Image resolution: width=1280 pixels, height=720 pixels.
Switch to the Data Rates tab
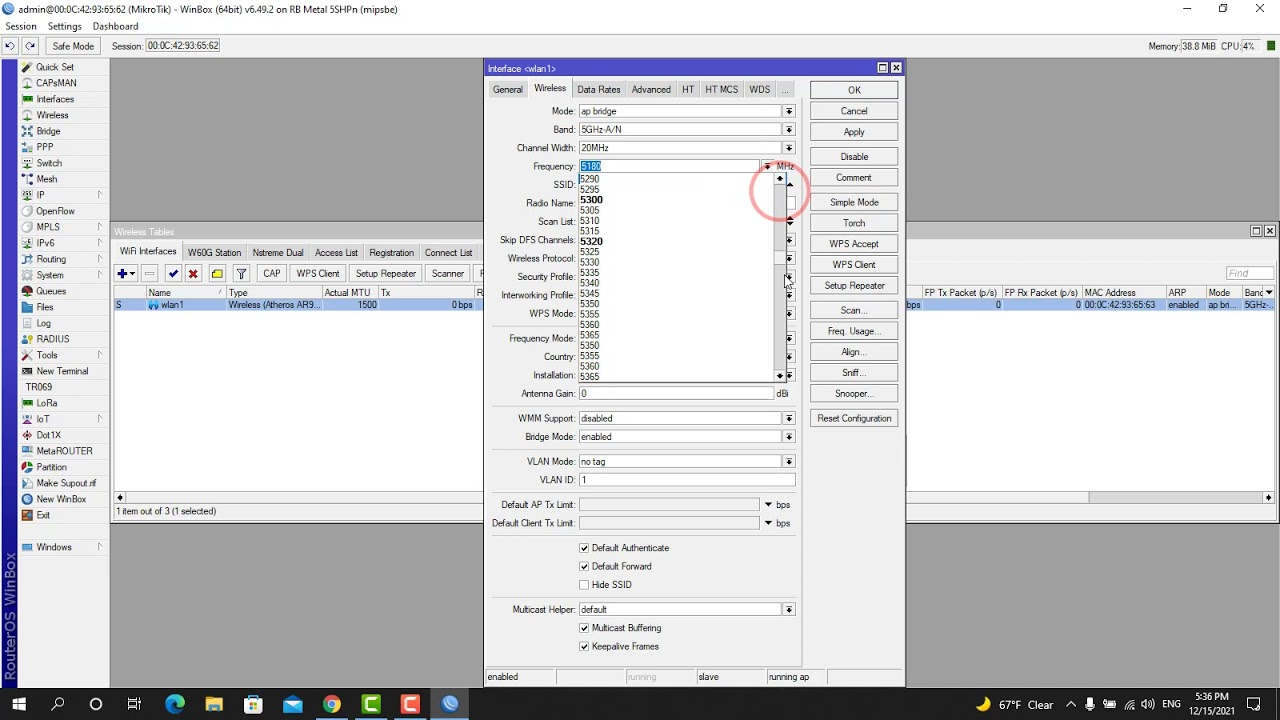click(599, 90)
